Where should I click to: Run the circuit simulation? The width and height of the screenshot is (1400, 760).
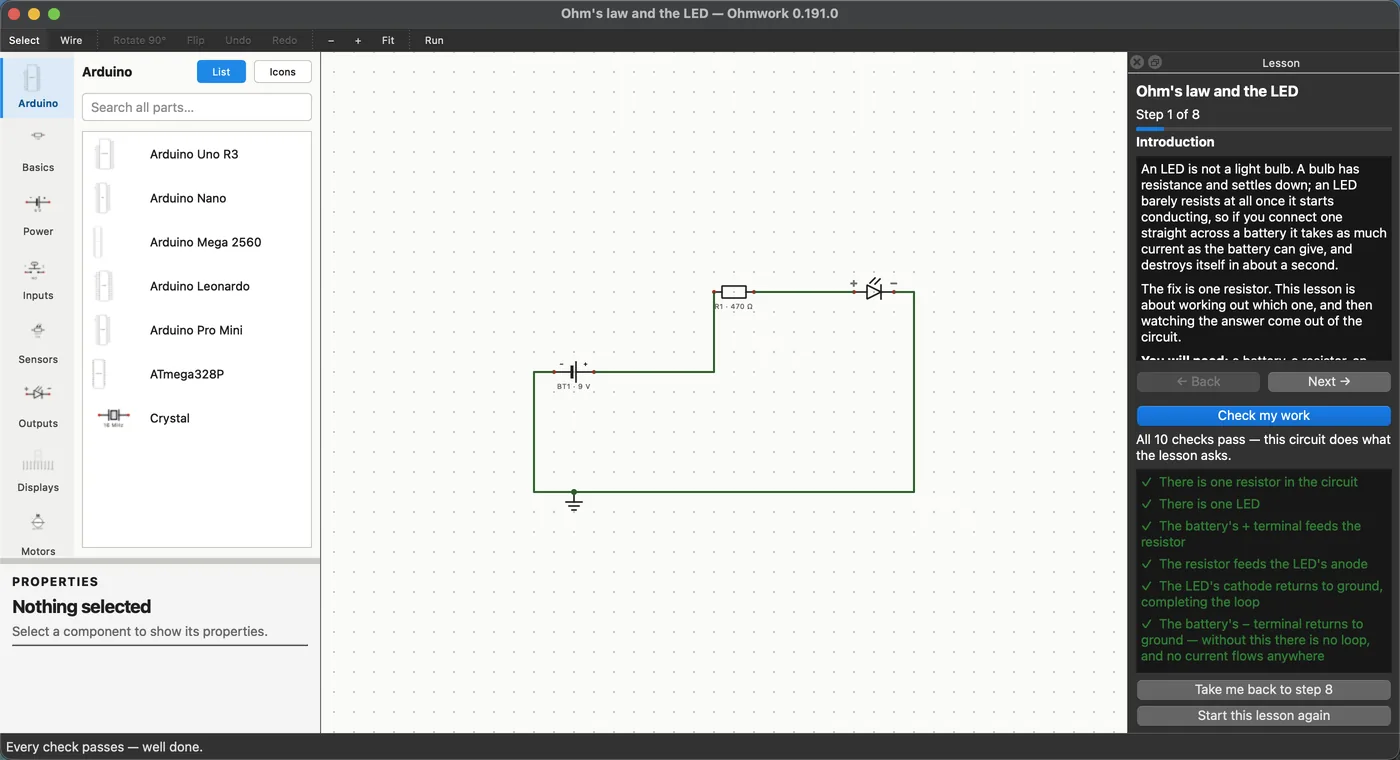click(434, 40)
